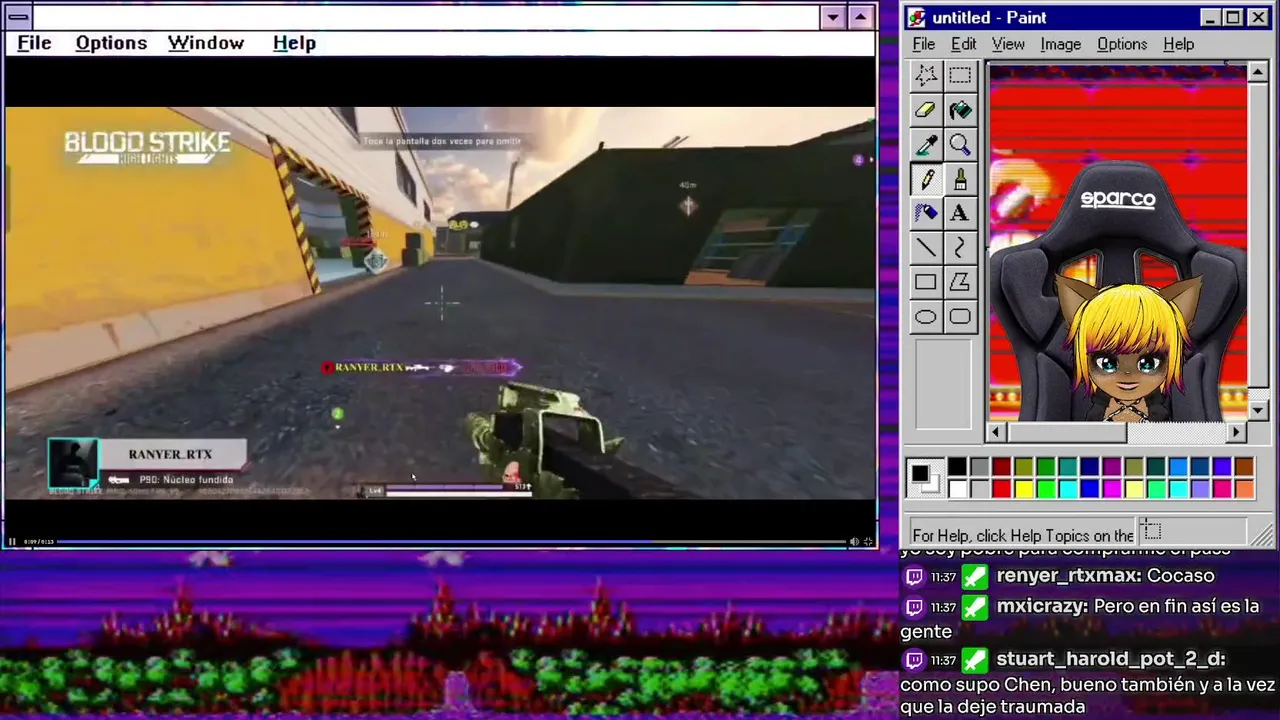Screen dimensions: 1280x720
Task: Open the File menu in Paint
Action: (x=923, y=44)
